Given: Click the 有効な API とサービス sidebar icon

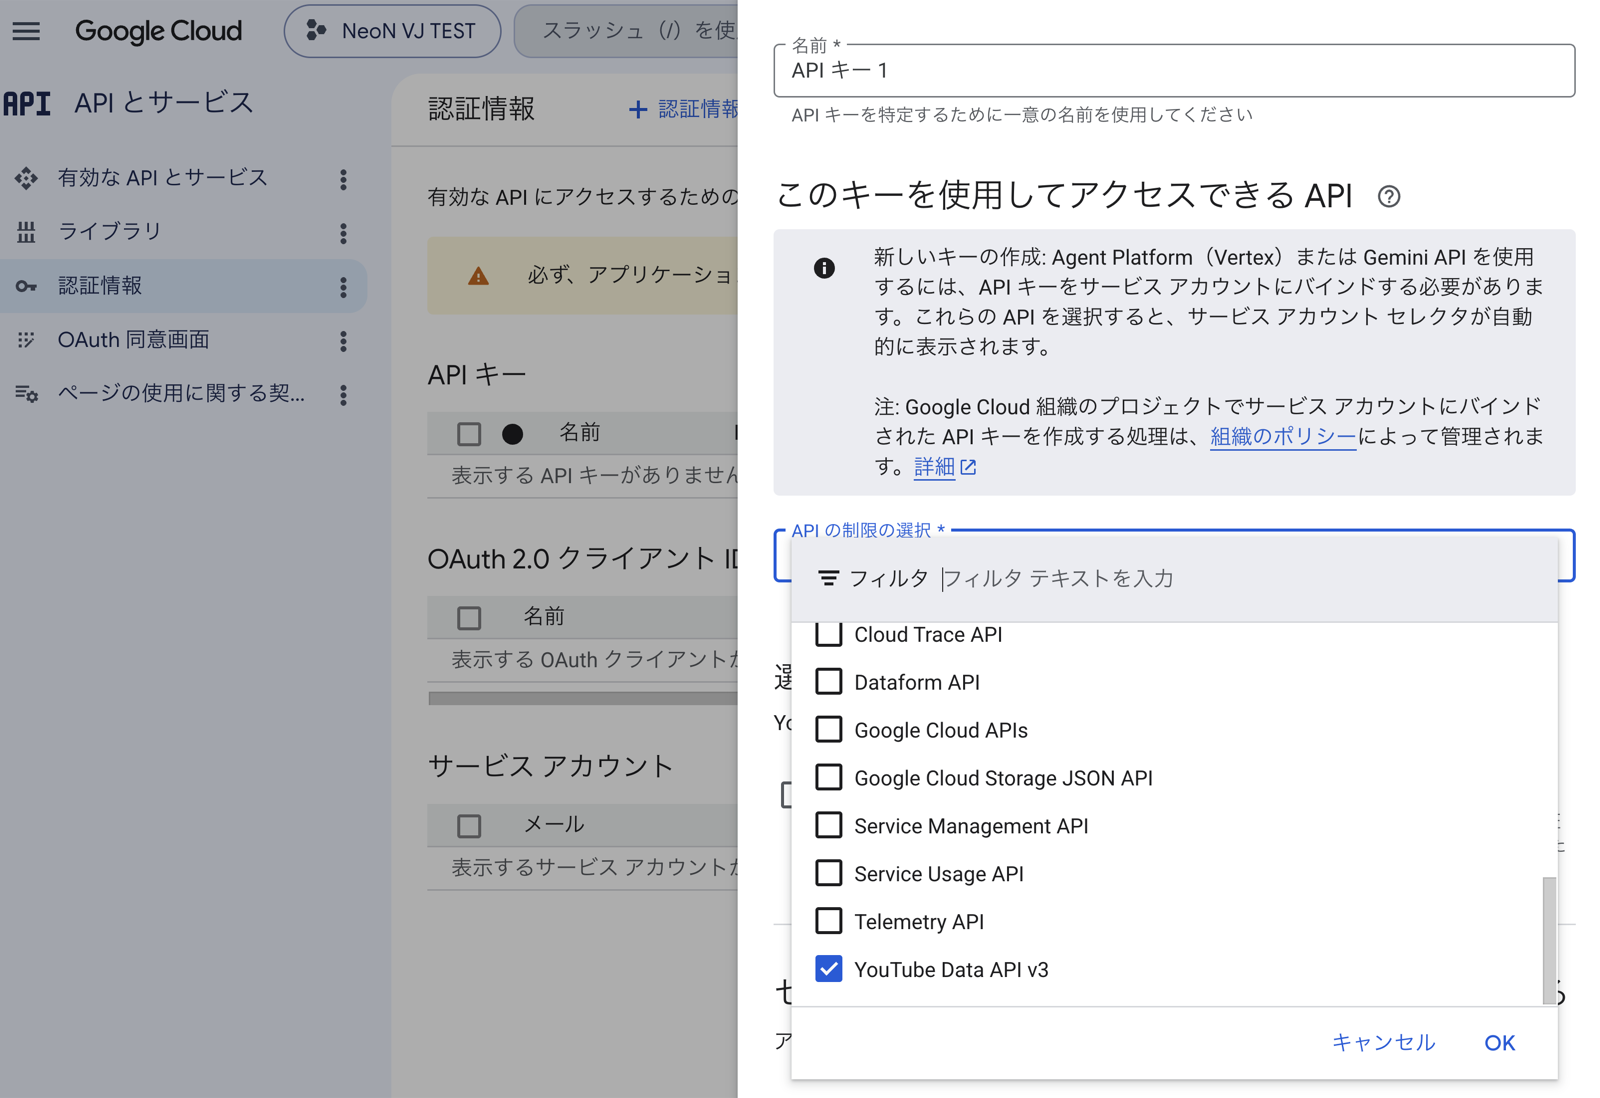Looking at the screenshot, I should (26, 178).
